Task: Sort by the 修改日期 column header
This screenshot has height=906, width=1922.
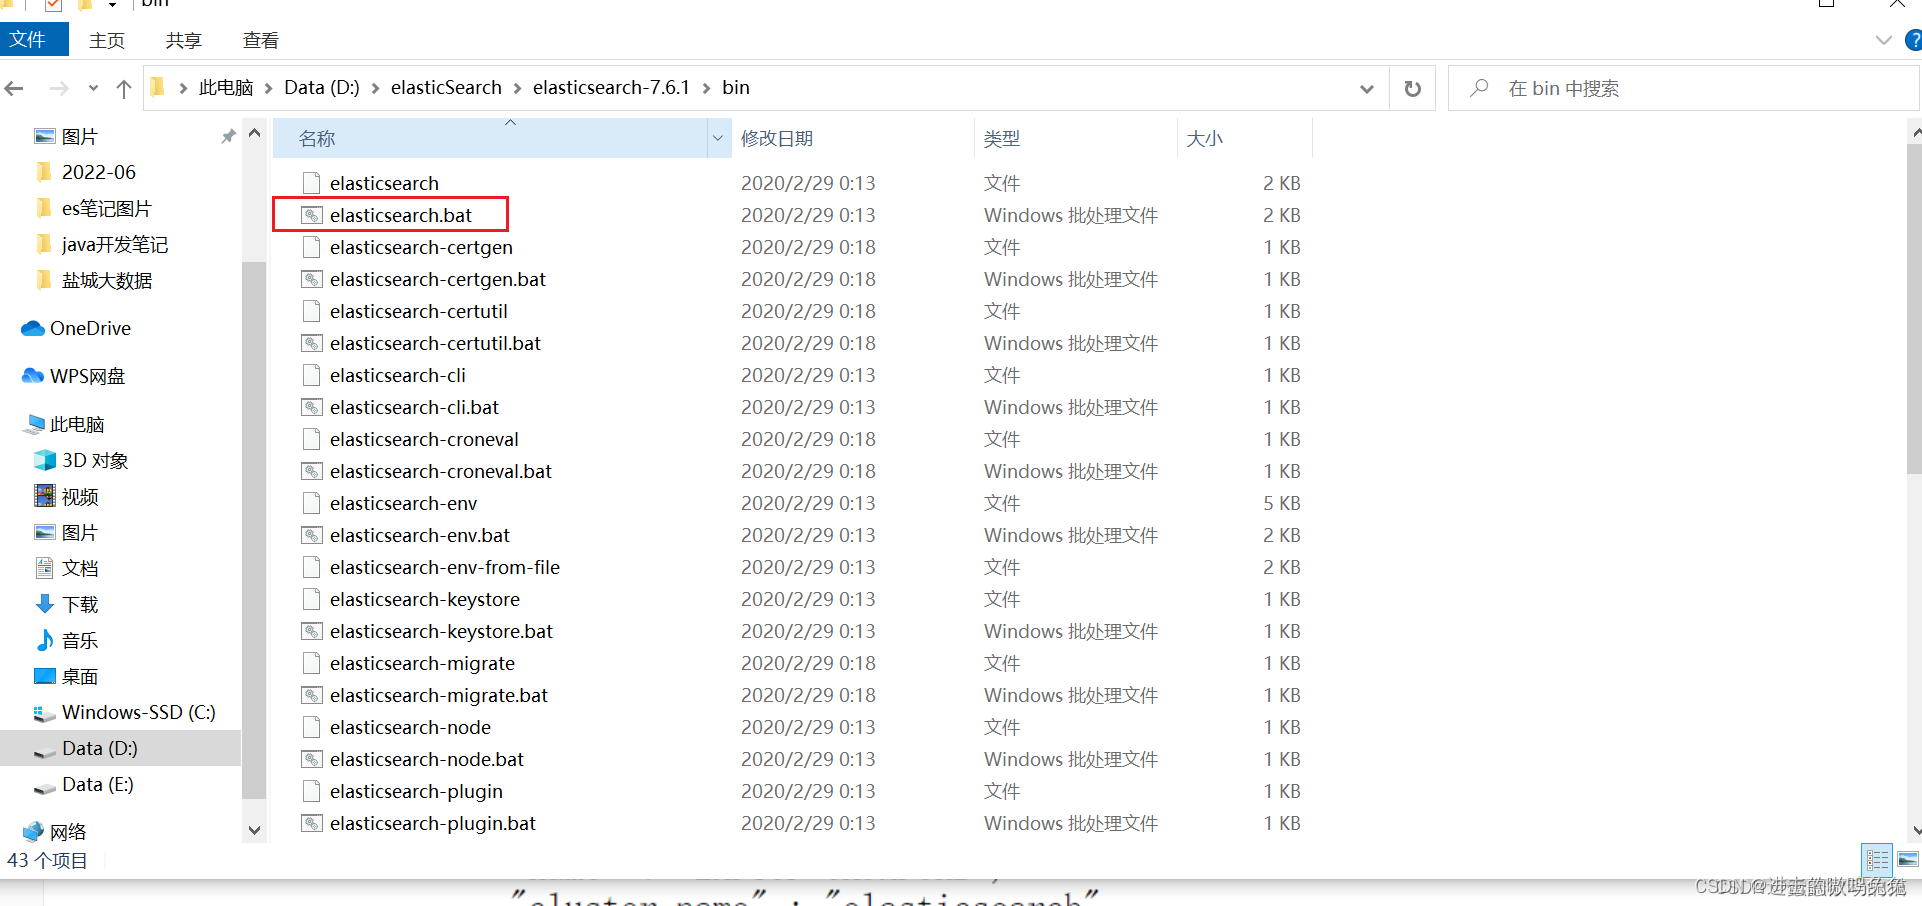Action: pos(852,138)
